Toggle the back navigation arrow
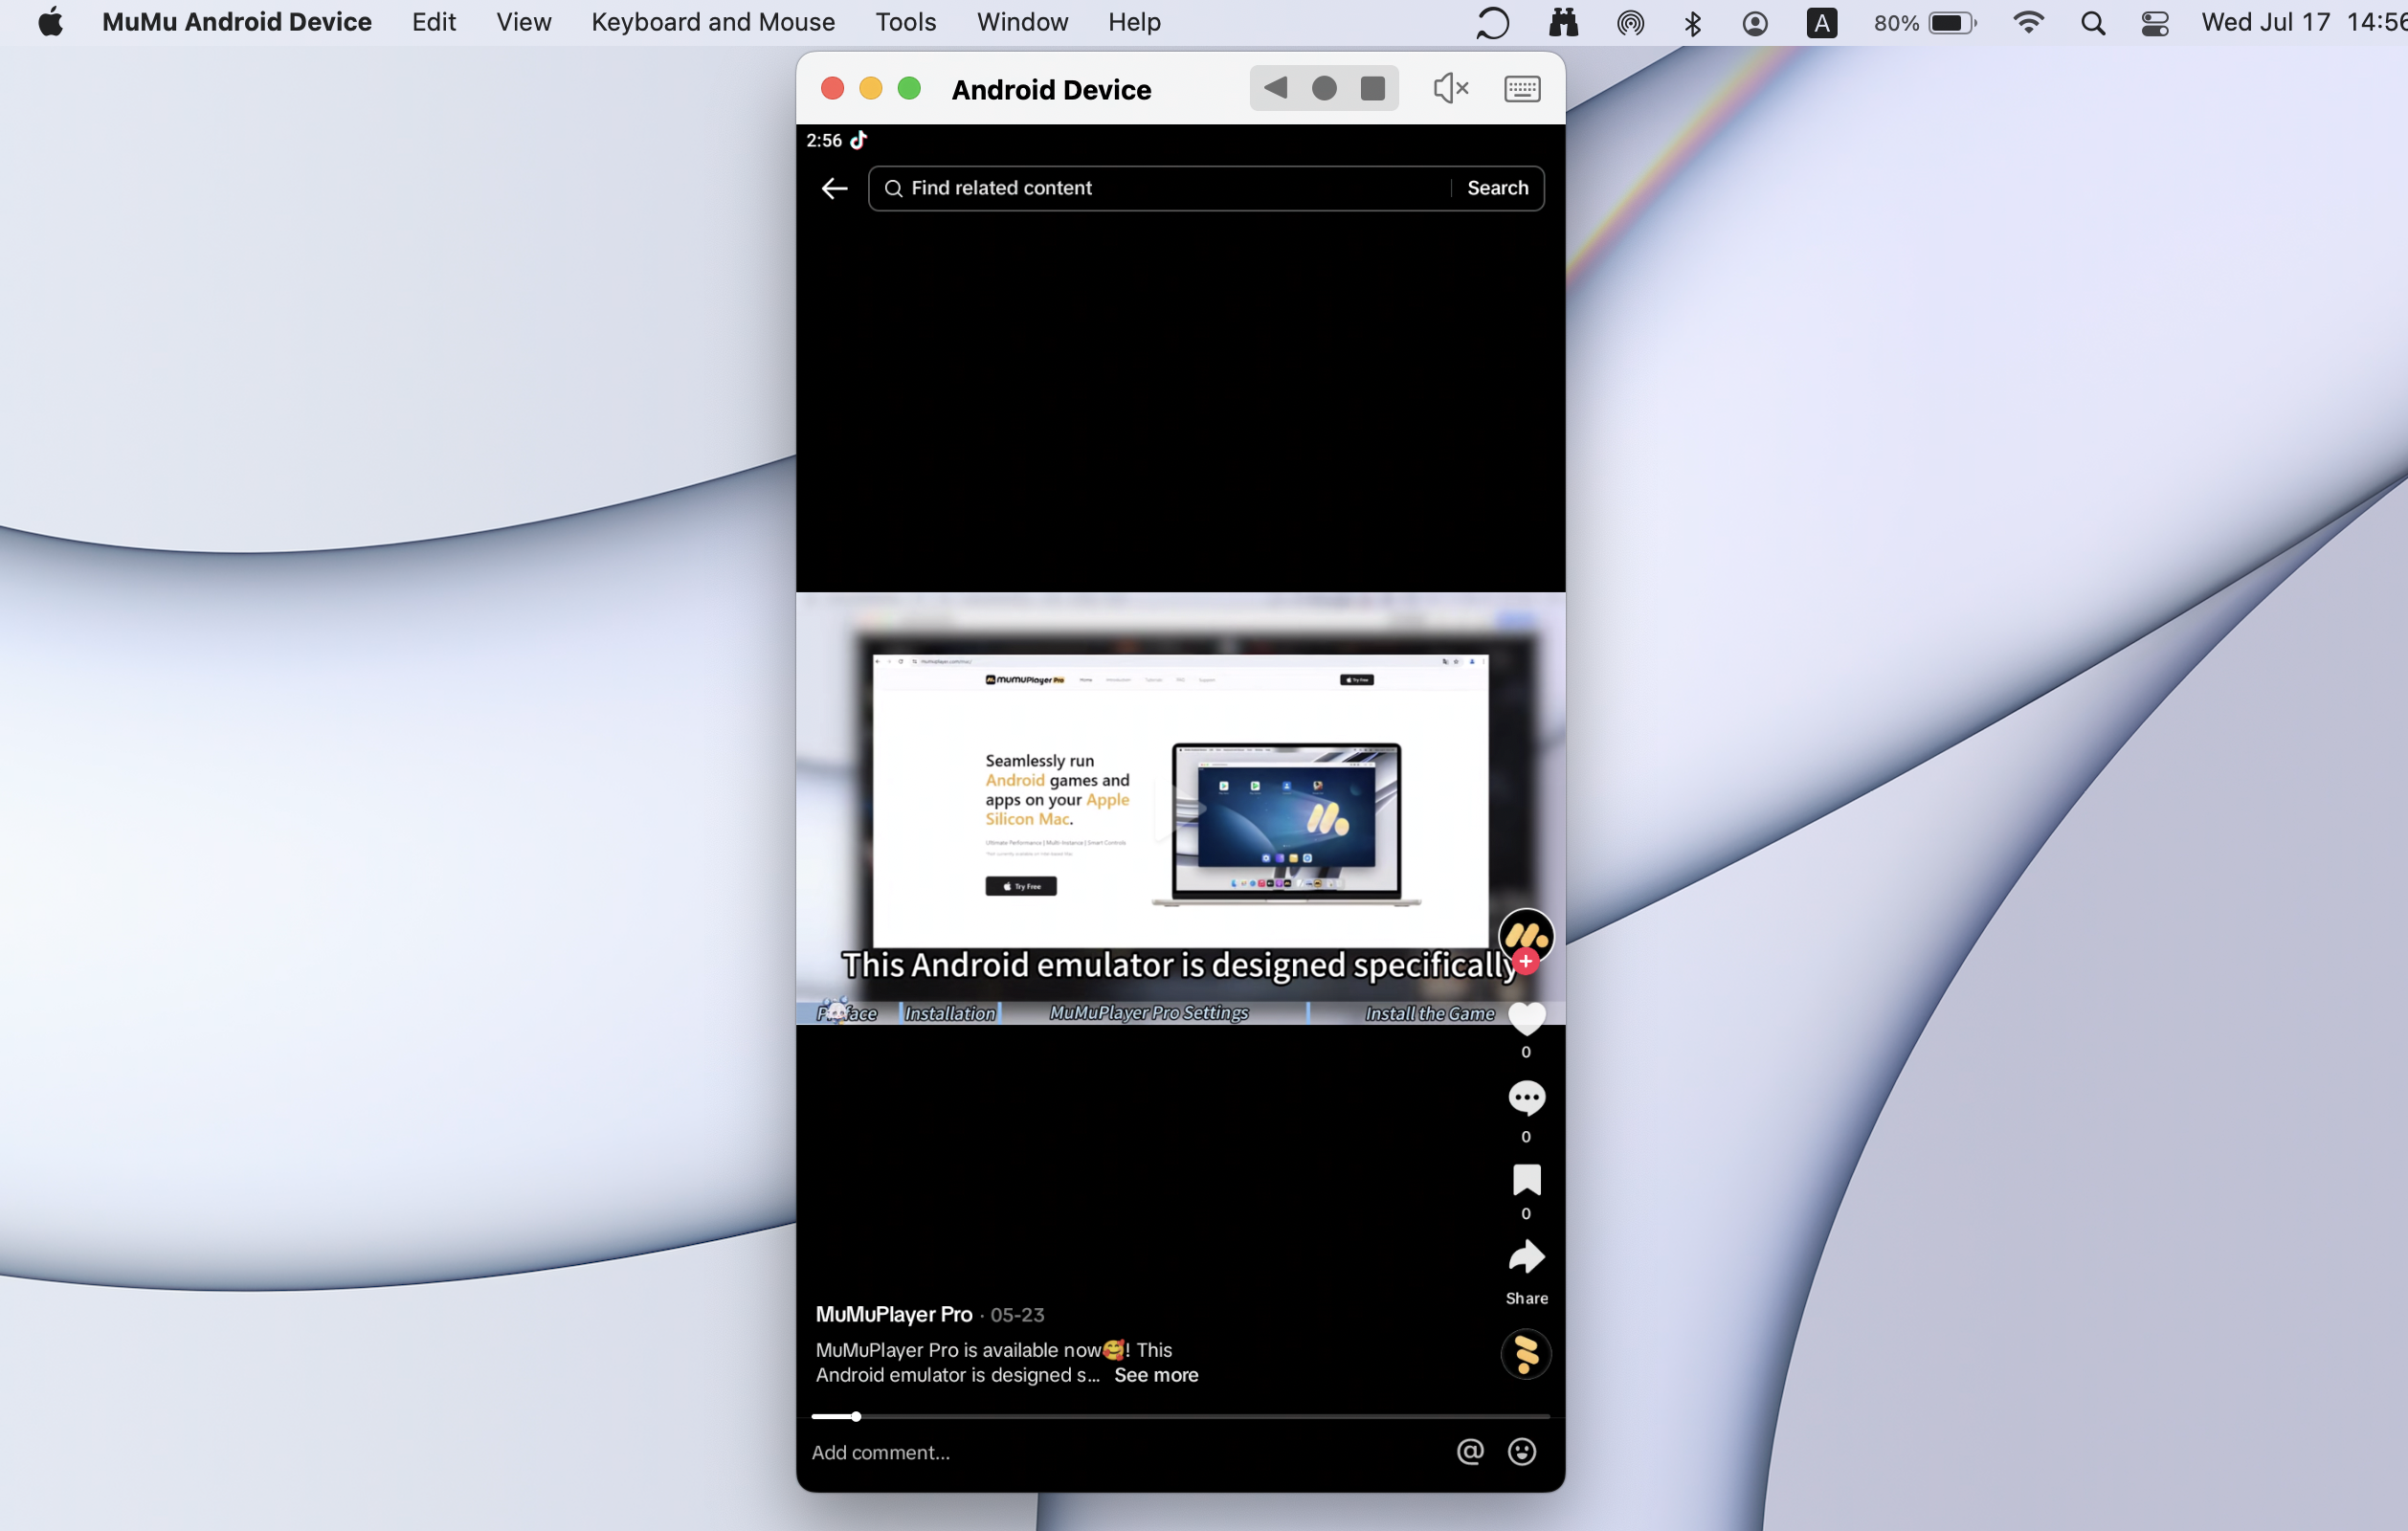The image size is (2408, 1531). 834,188
